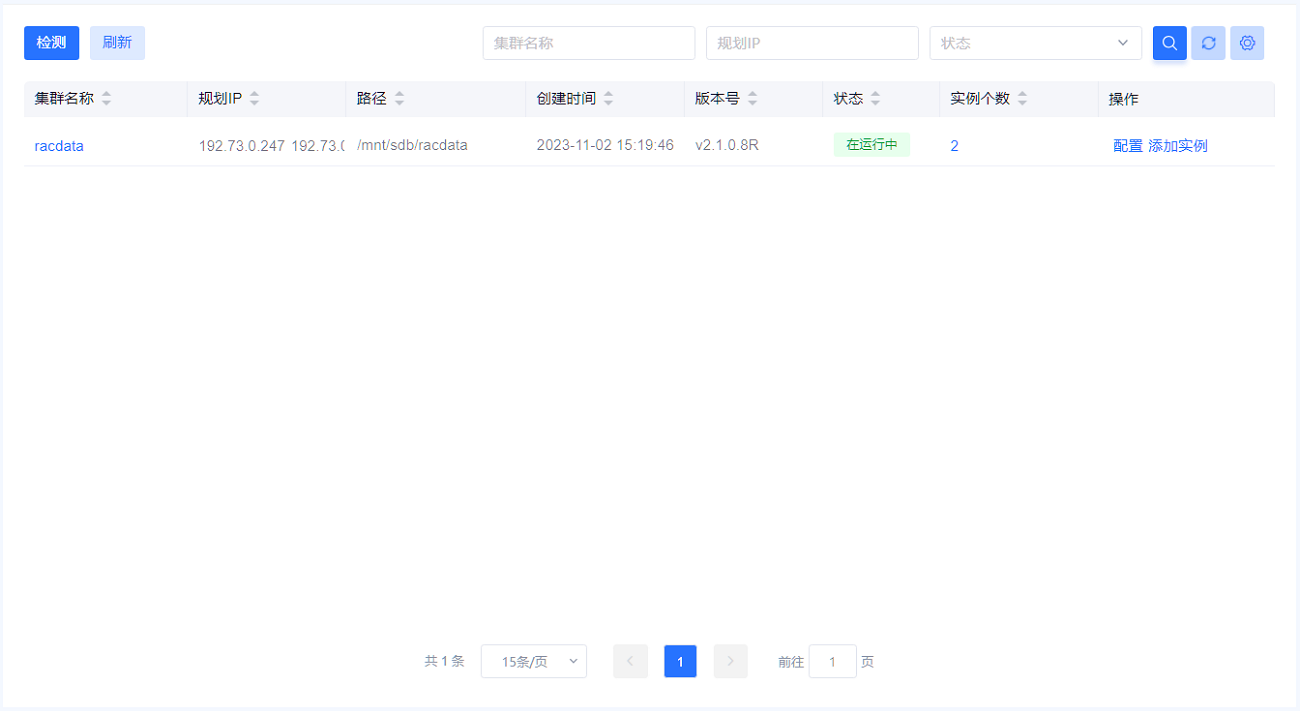Sort by 规划IP column arrows
The image size is (1300, 711).
point(254,99)
